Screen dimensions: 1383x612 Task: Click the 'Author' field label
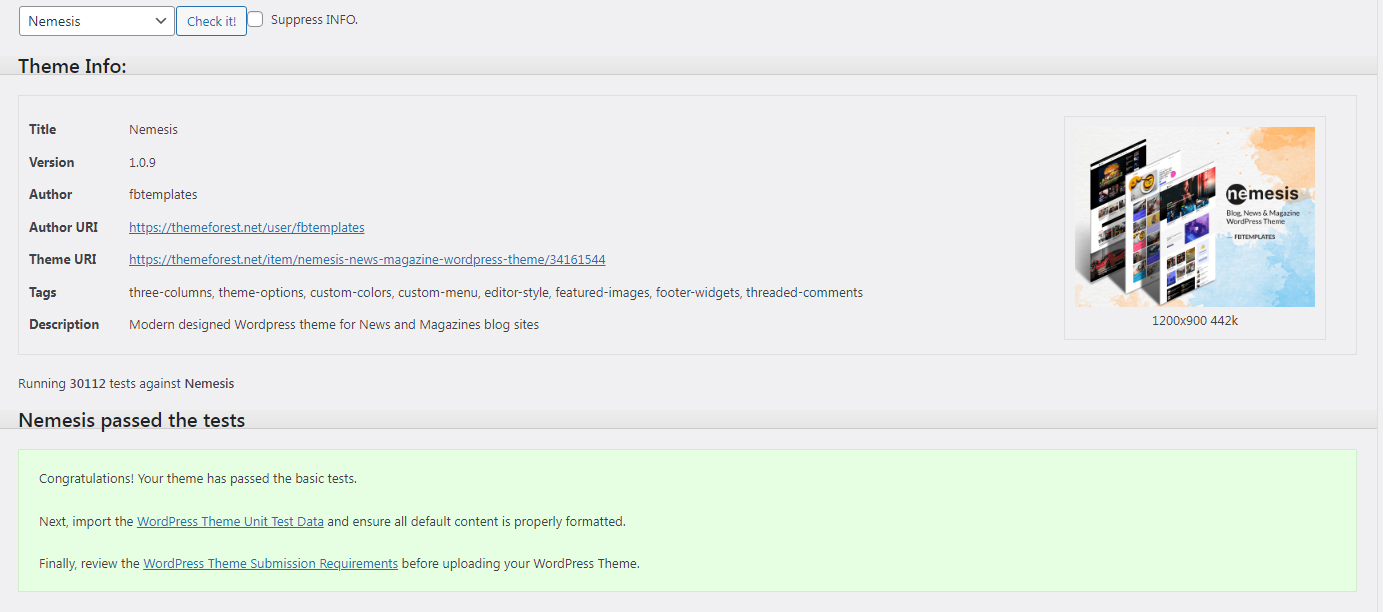pos(51,195)
